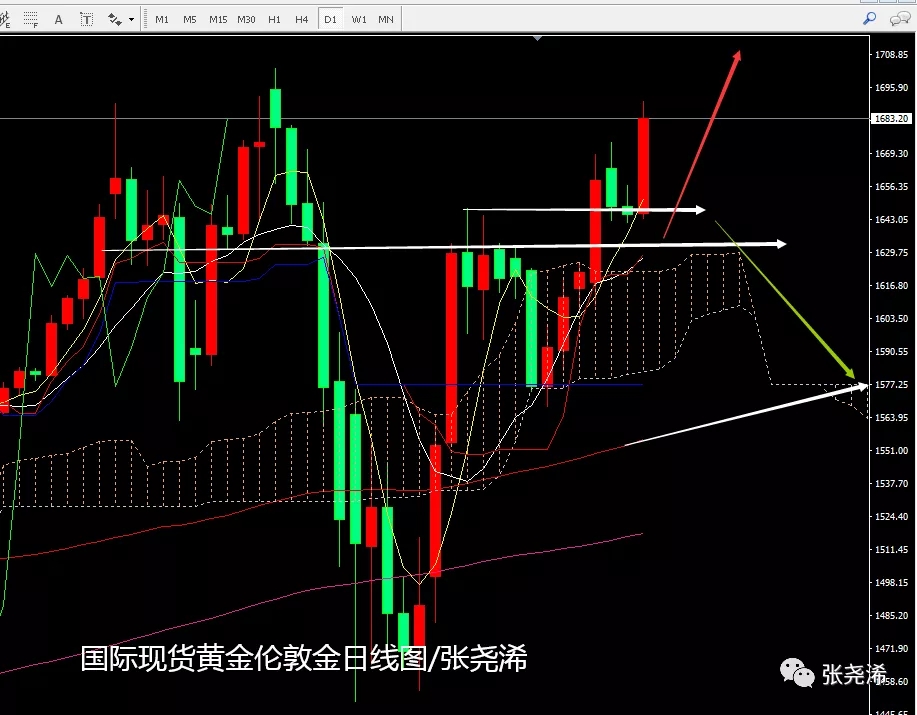Click price scale value 1485.20
The width and height of the screenshot is (917, 715).
(x=891, y=615)
